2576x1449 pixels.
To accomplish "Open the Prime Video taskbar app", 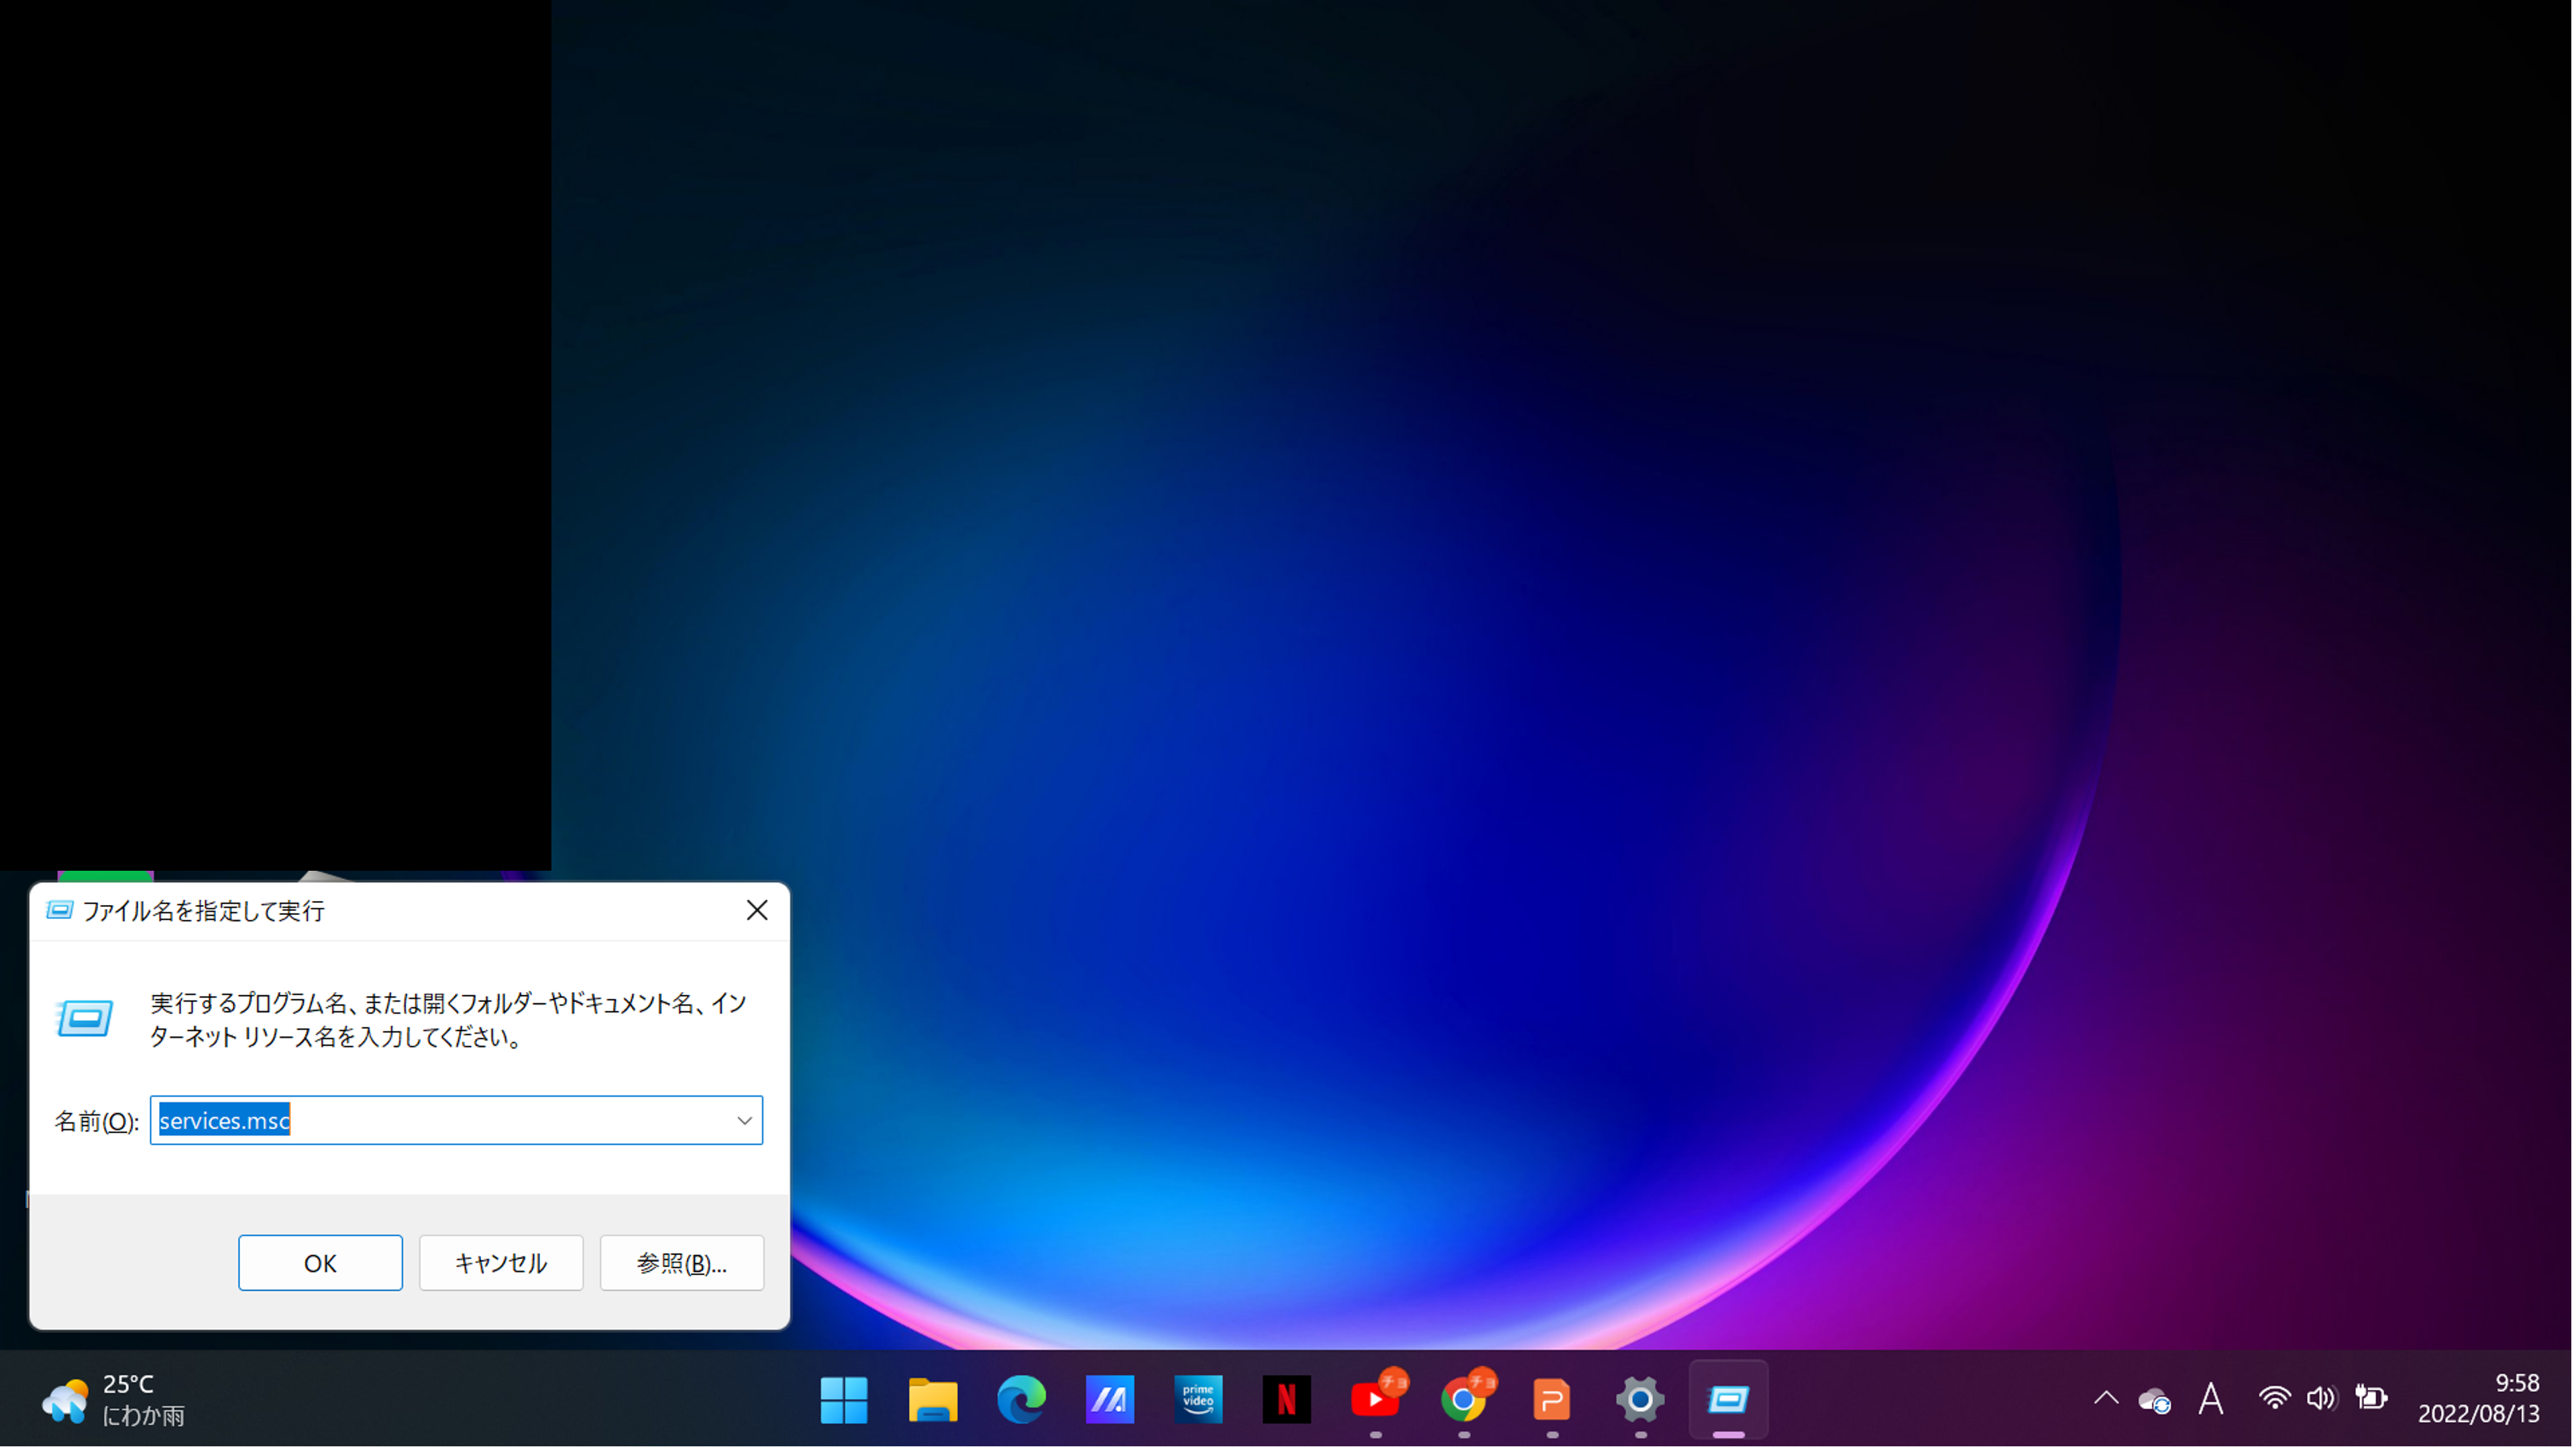I will pyautogui.click(x=1198, y=1400).
